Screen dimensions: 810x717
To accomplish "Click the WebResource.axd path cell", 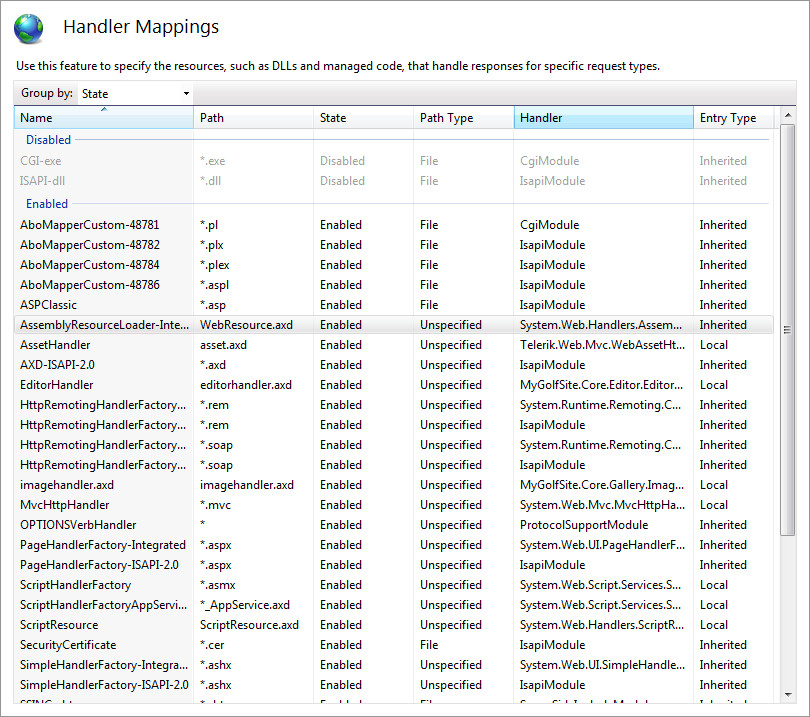I will click(246, 325).
